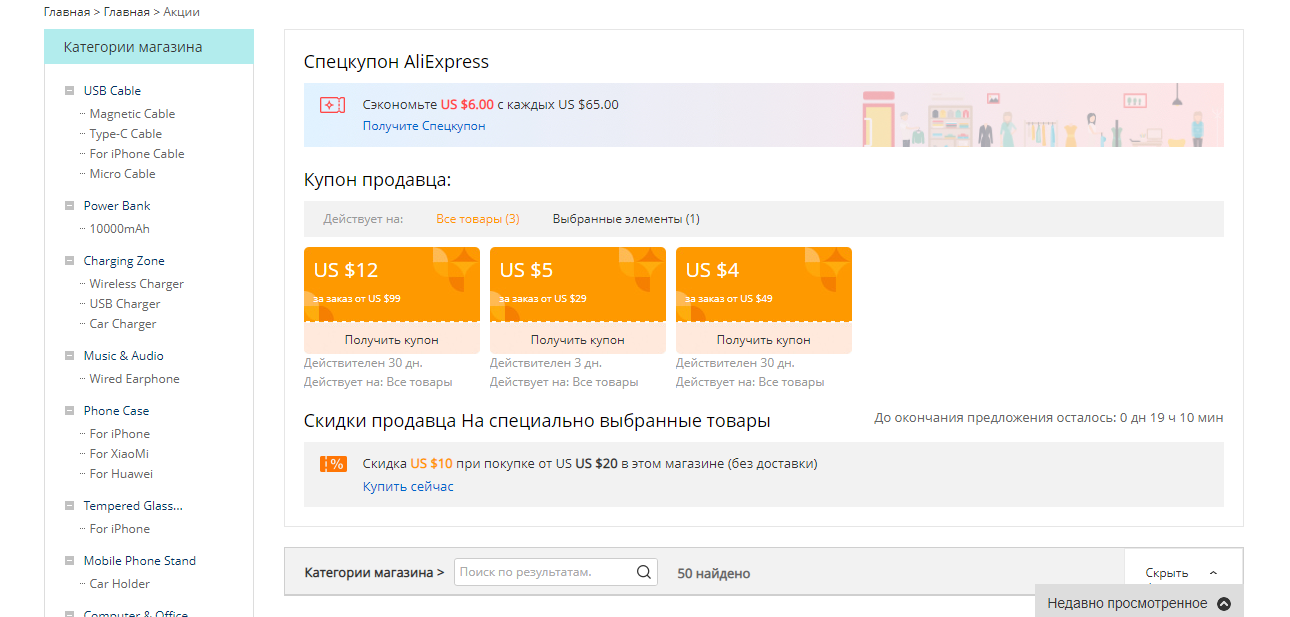The height and width of the screenshot is (617, 1290).
Task: Click the Charging Zone category link
Action: tap(124, 261)
